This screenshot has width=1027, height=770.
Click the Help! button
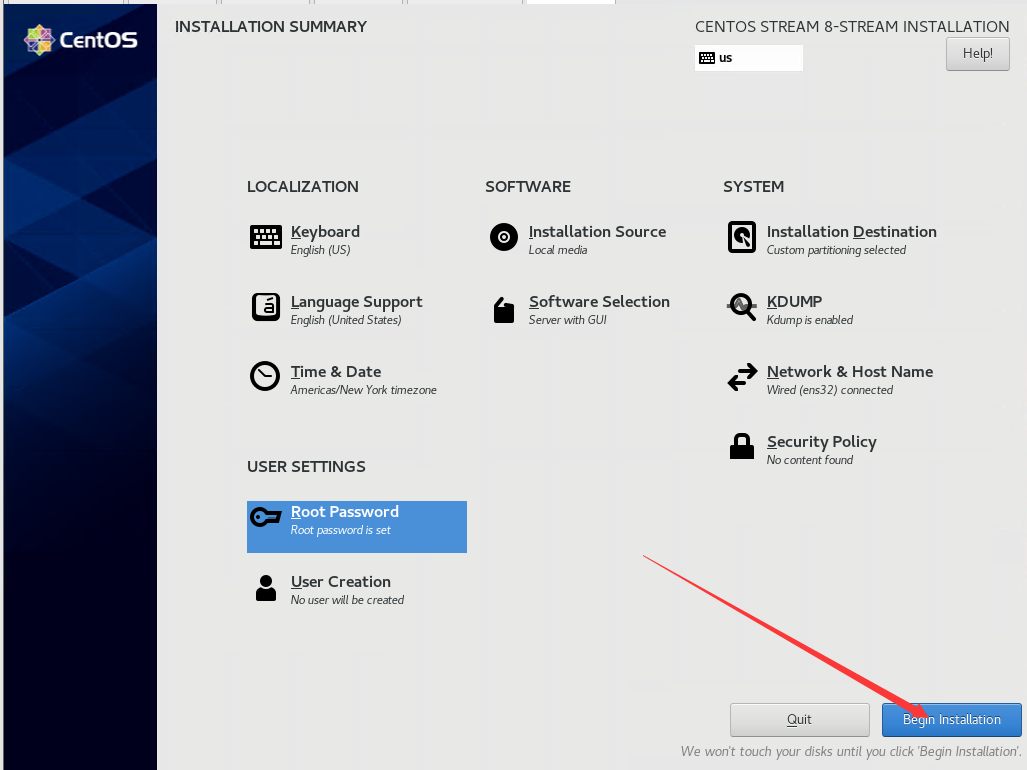click(978, 54)
